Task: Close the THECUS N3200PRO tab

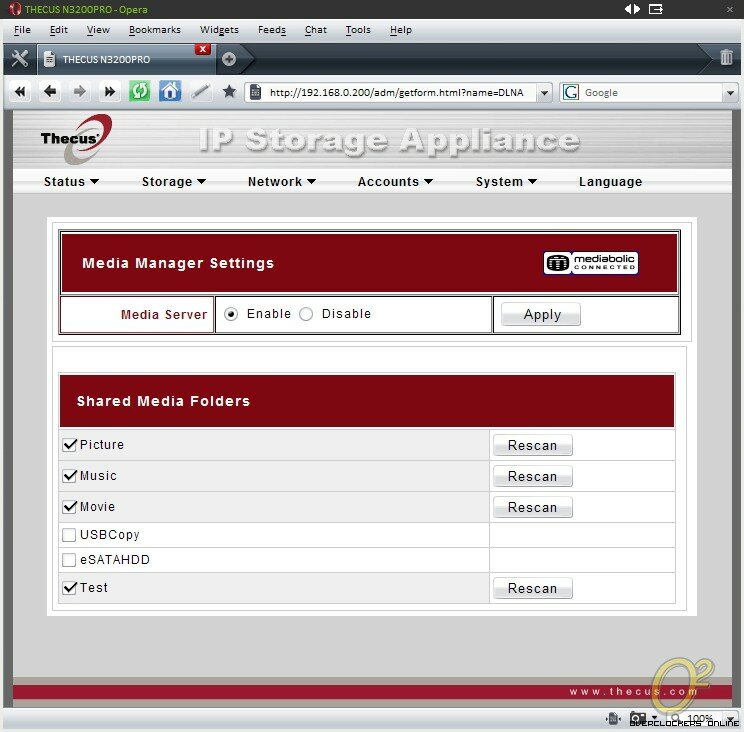Action: point(203,49)
